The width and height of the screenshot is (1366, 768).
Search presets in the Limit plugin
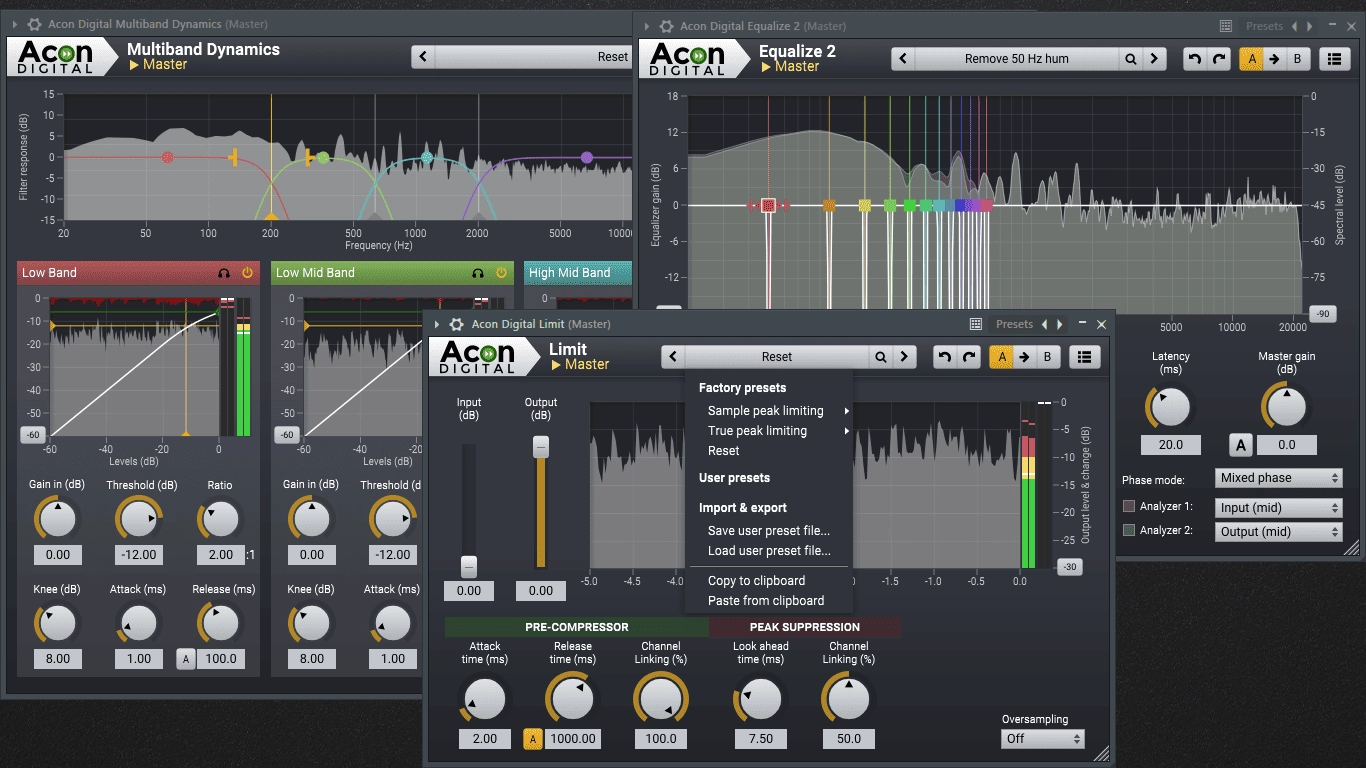coord(881,357)
